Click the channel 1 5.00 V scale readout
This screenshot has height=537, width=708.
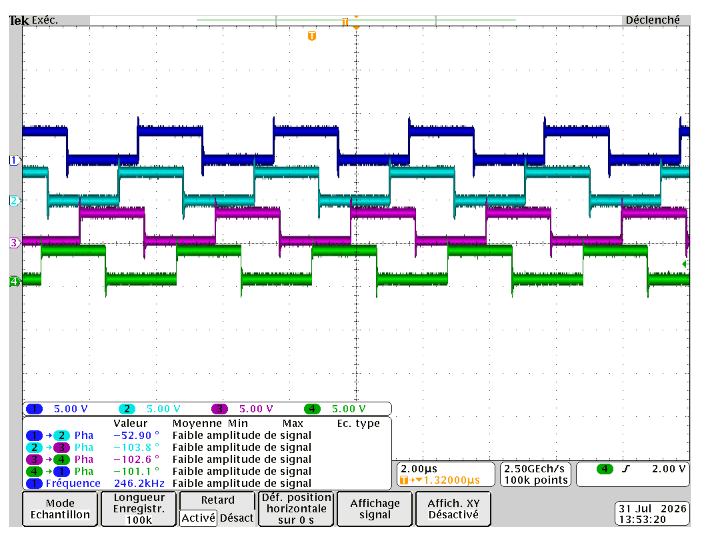(71, 409)
